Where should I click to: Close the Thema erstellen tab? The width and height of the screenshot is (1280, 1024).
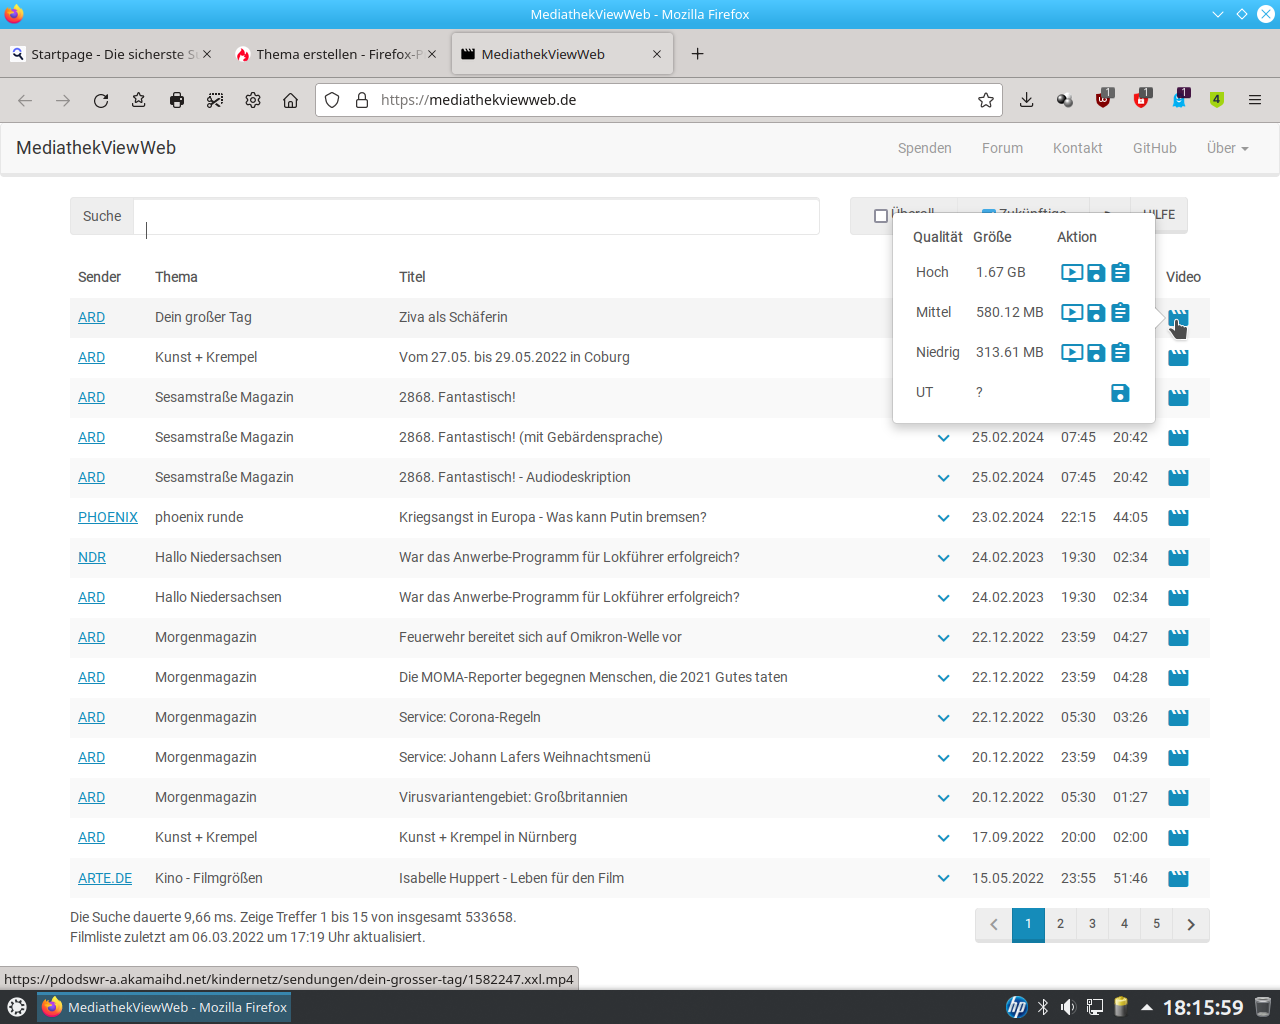[x=432, y=54]
